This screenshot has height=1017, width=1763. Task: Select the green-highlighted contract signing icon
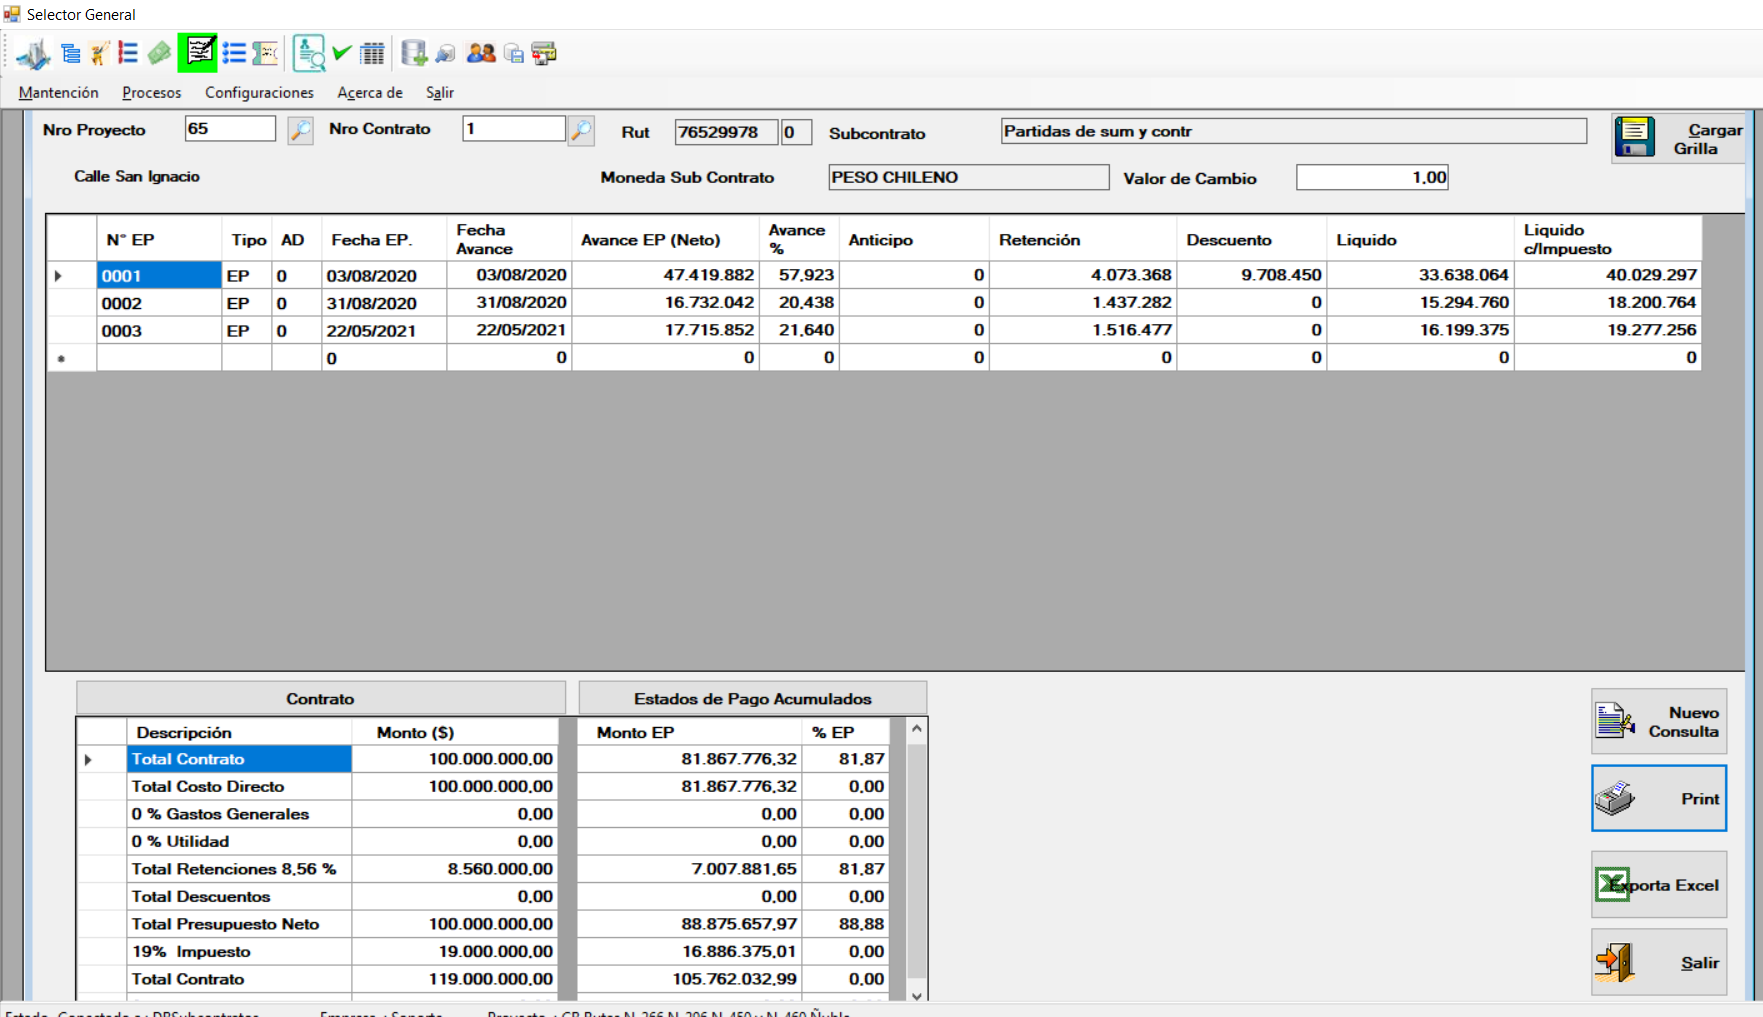[x=198, y=53]
